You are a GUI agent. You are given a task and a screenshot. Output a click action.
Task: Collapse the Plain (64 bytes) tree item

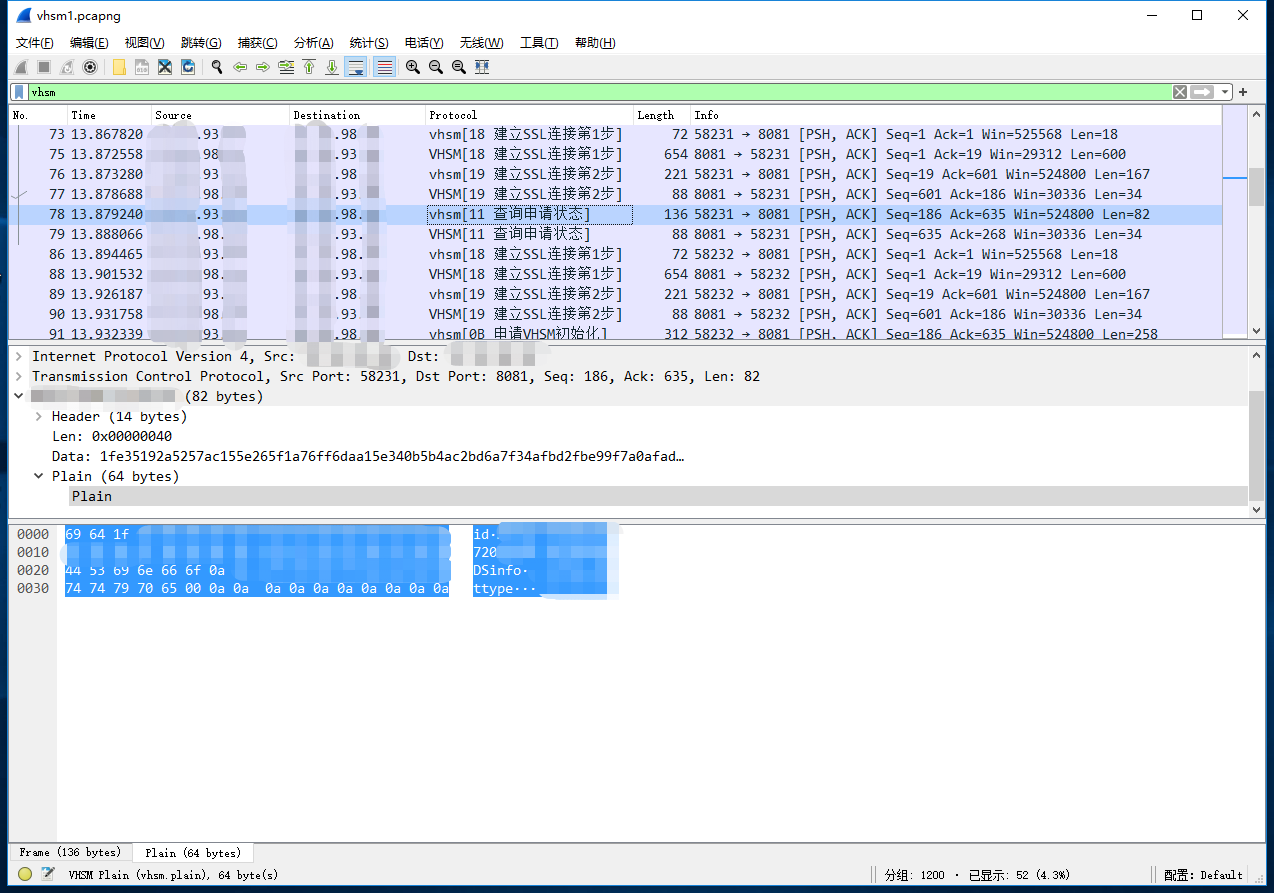click(38, 476)
